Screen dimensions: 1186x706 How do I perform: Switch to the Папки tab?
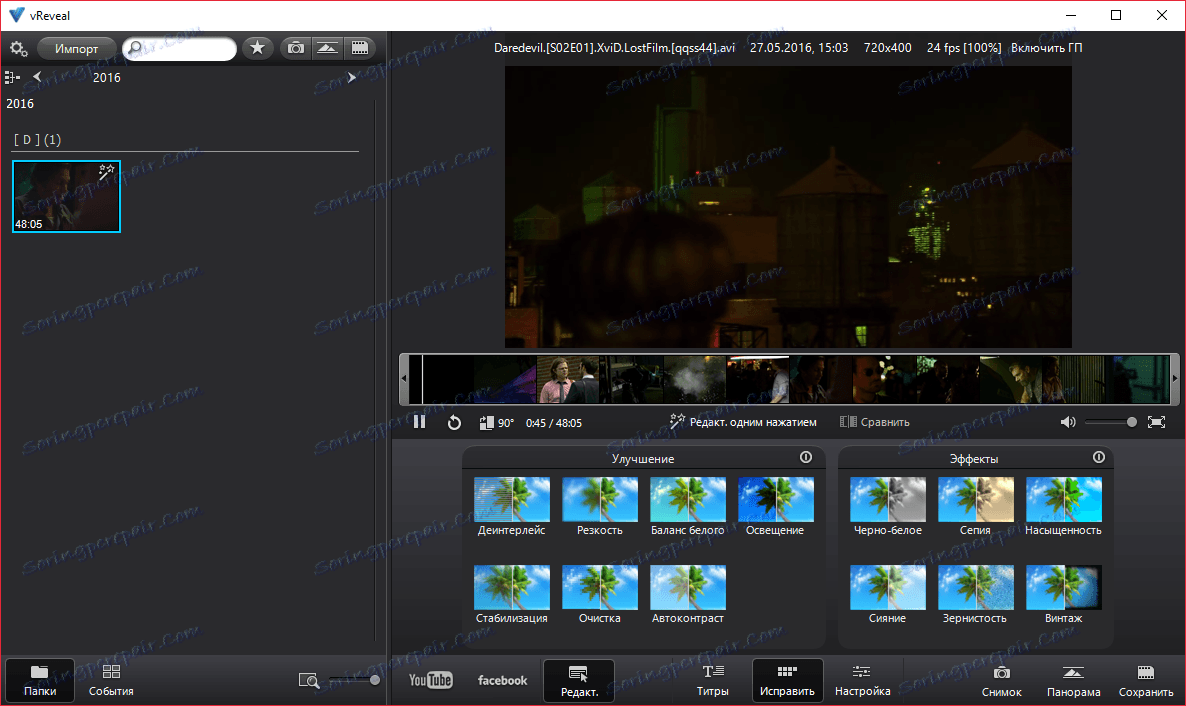click(40, 680)
